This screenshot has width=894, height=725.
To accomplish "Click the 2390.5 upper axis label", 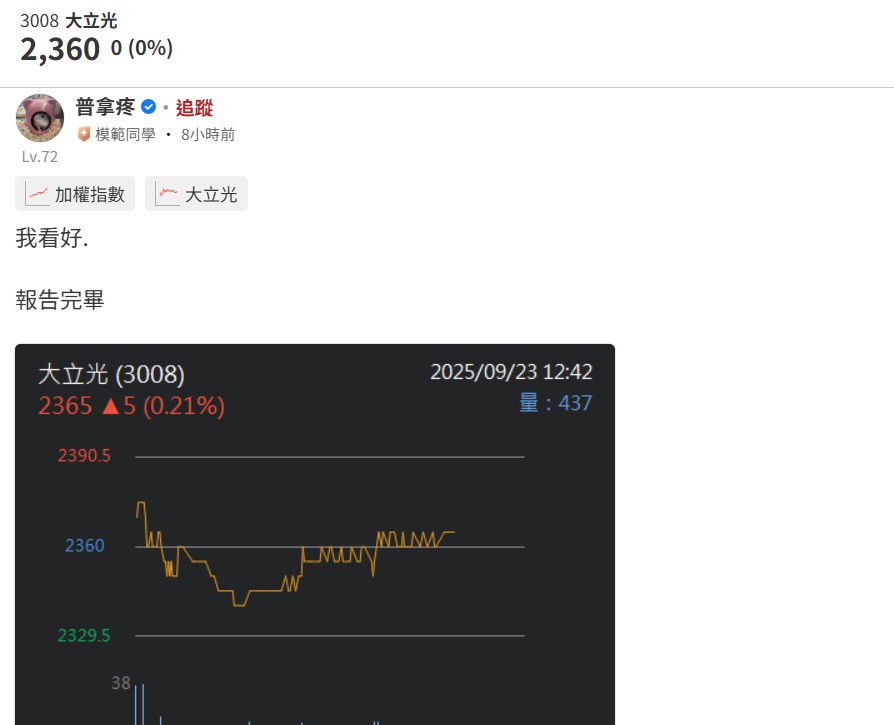I will pos(84,455).
